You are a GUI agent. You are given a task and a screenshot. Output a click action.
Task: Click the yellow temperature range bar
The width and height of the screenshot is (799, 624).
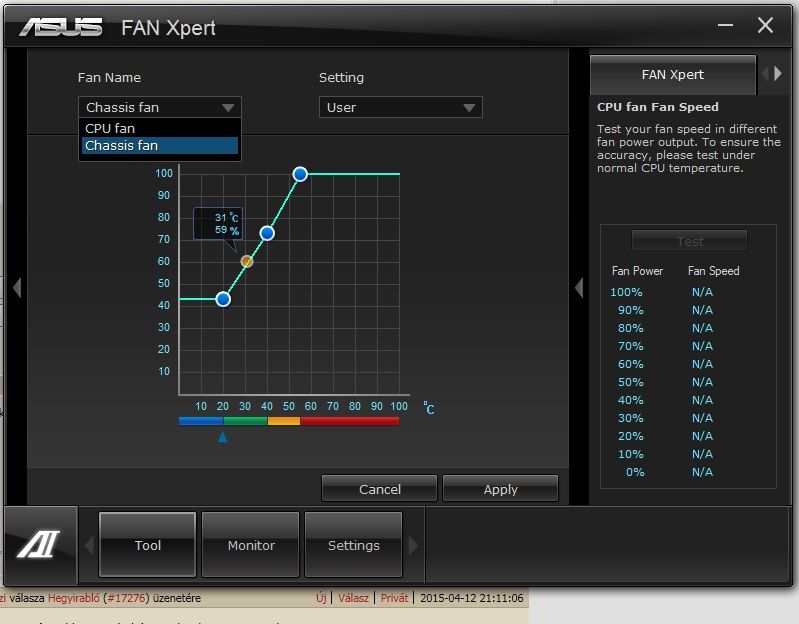284,421
